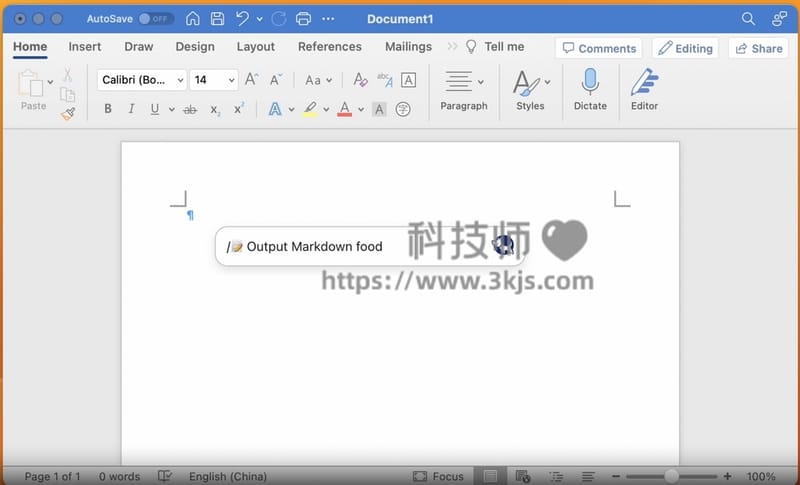Image resolution: width=800 pixels, height=485 pixels.
Task: Open the Layout tab
Action: coord(256,47)
